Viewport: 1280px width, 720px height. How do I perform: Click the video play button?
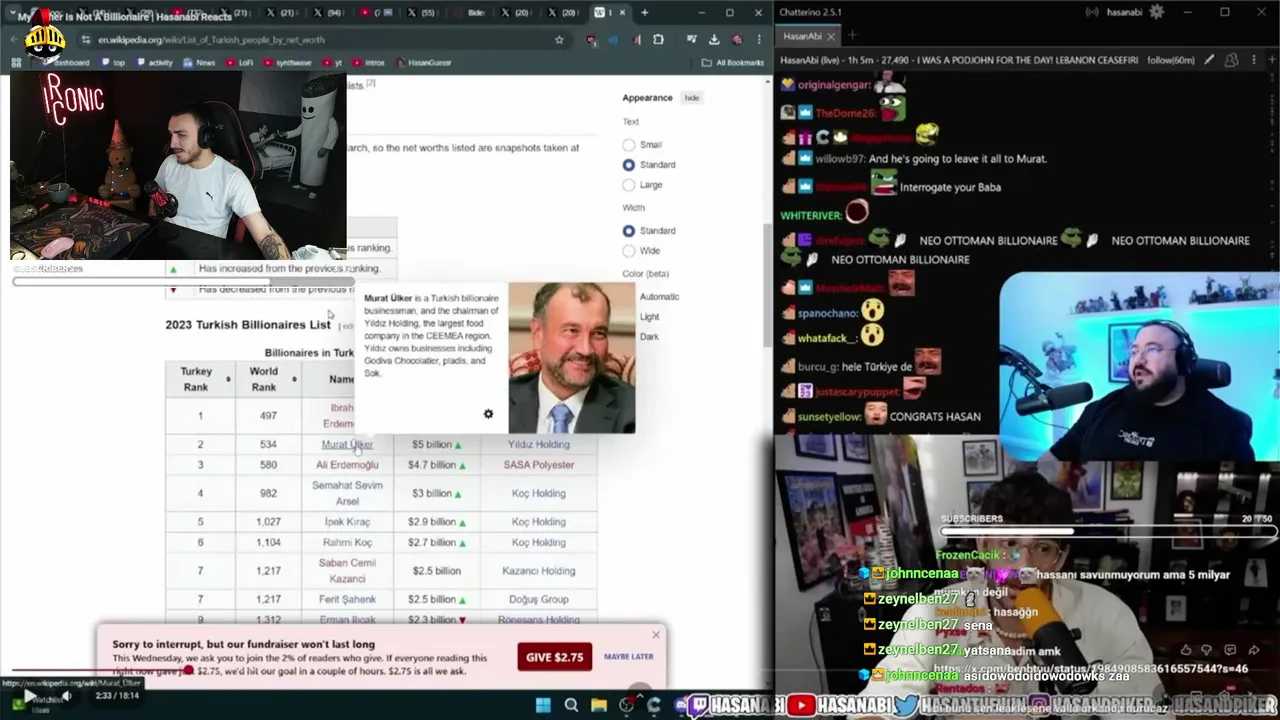coord(29,696)
